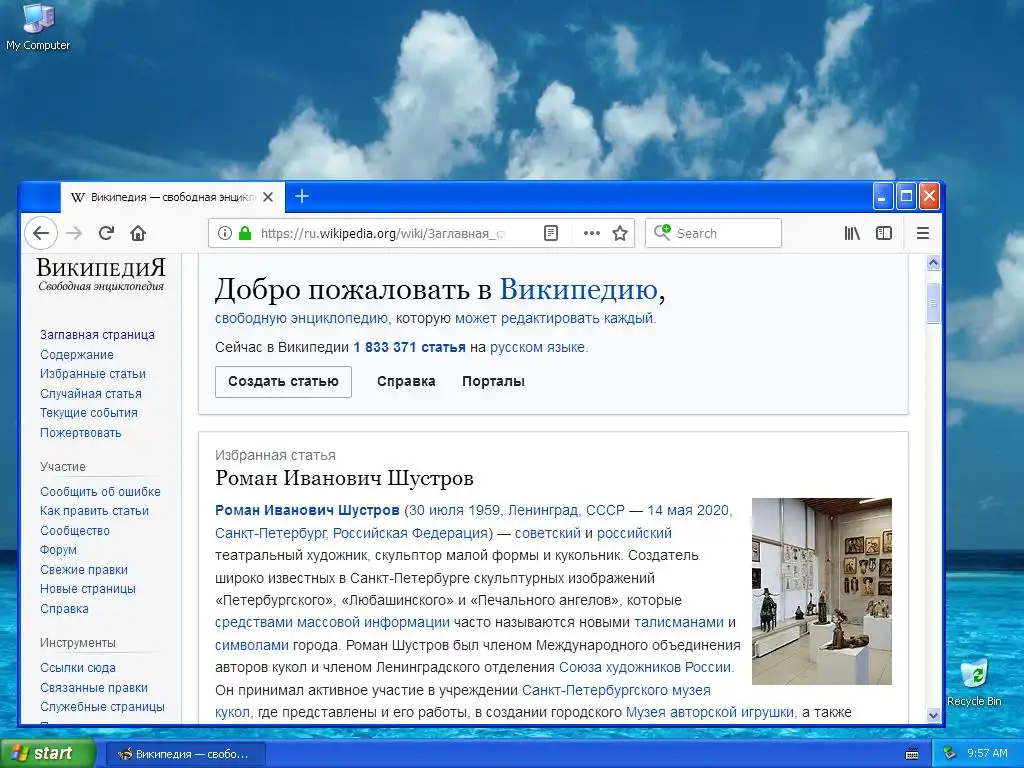The height and width of the screenshot is (768, 1024).
Task: Show sidebars icon
Action: click(x=884, y=233)
